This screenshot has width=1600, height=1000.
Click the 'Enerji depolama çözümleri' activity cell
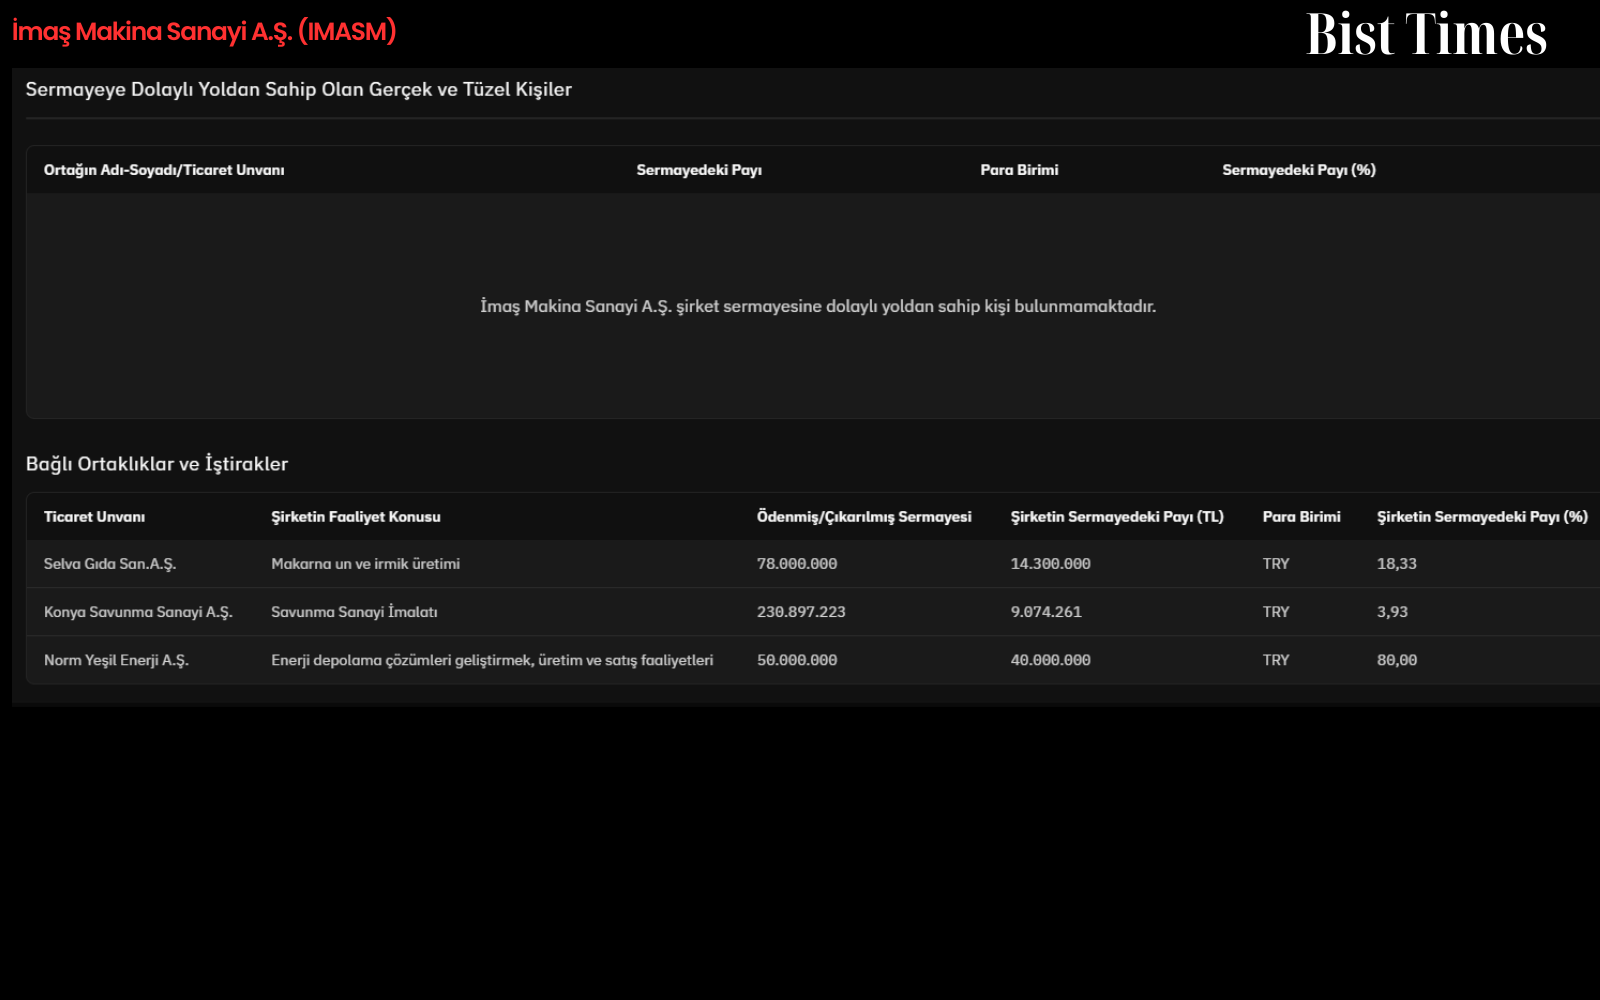coord(492,660)
